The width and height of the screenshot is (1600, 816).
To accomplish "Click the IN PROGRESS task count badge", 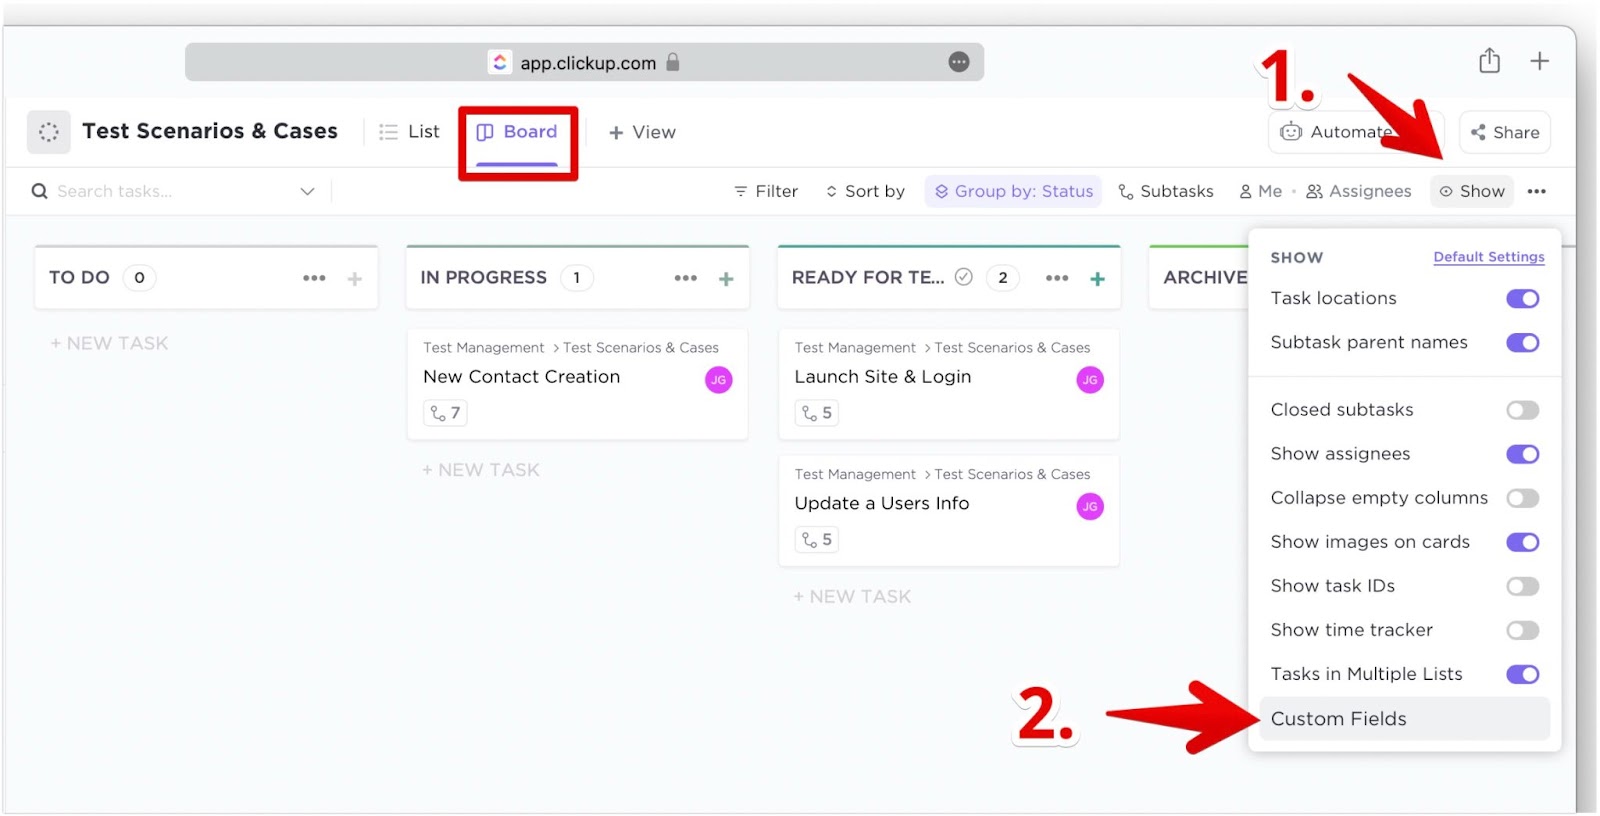I will tap(576, 278).
